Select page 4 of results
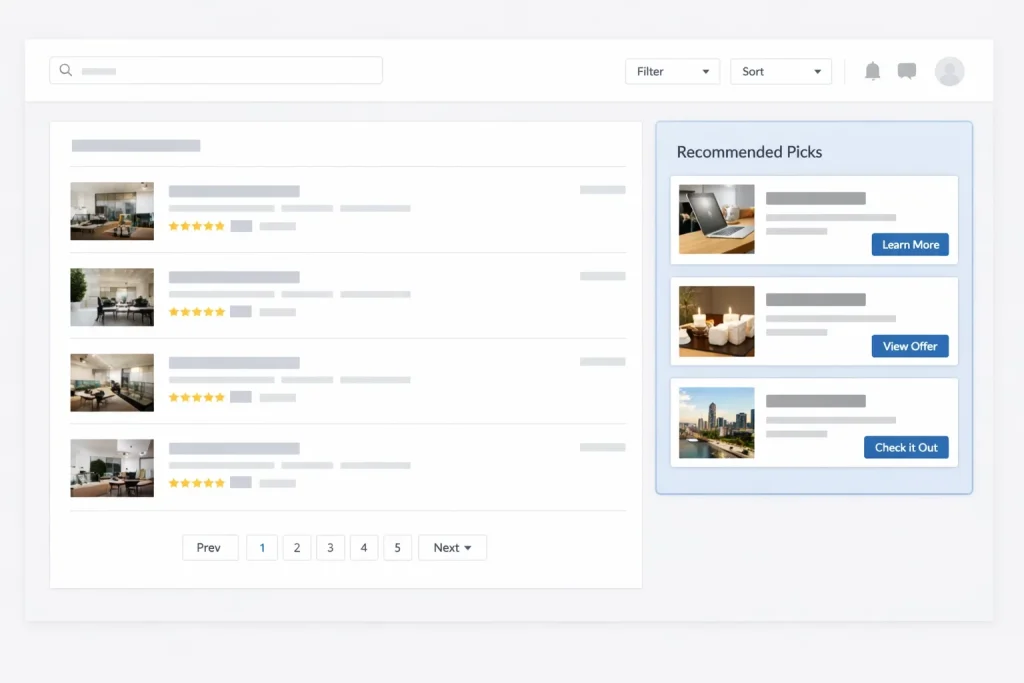Image resolution: width=1024 pixels, height=683 pixels. coord(364,547)
